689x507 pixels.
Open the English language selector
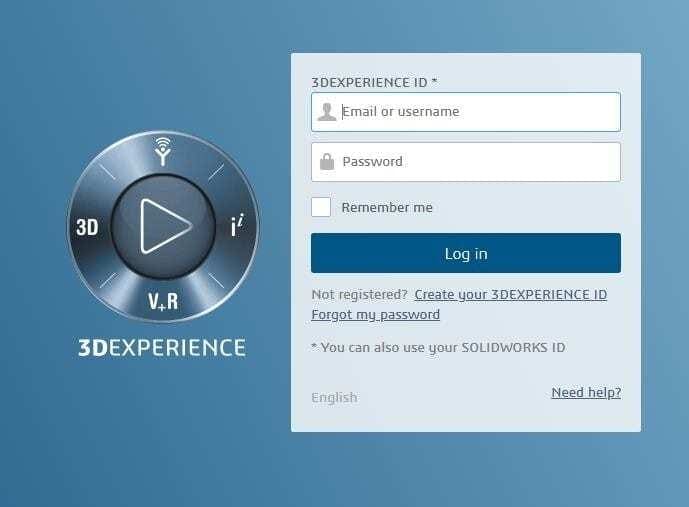click(334, 397)
